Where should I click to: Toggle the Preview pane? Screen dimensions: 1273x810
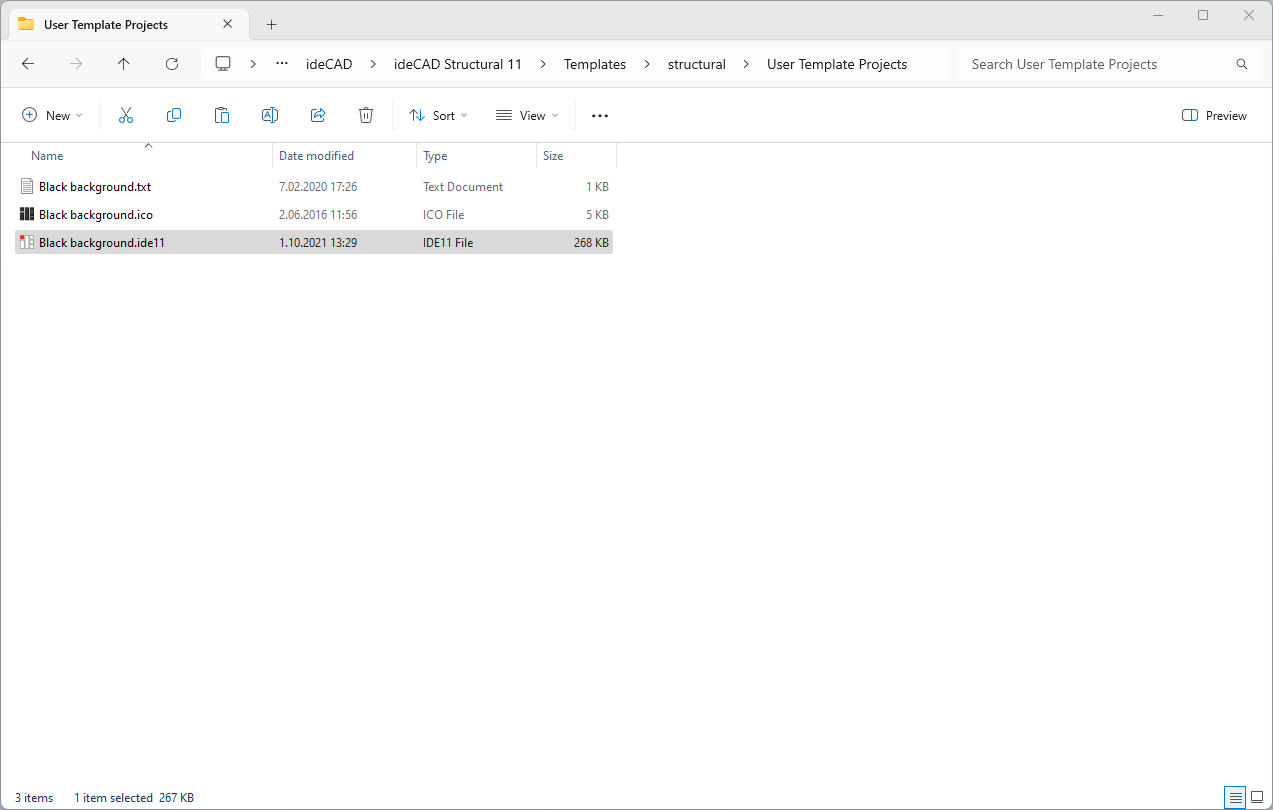[x=1214, y=116]
